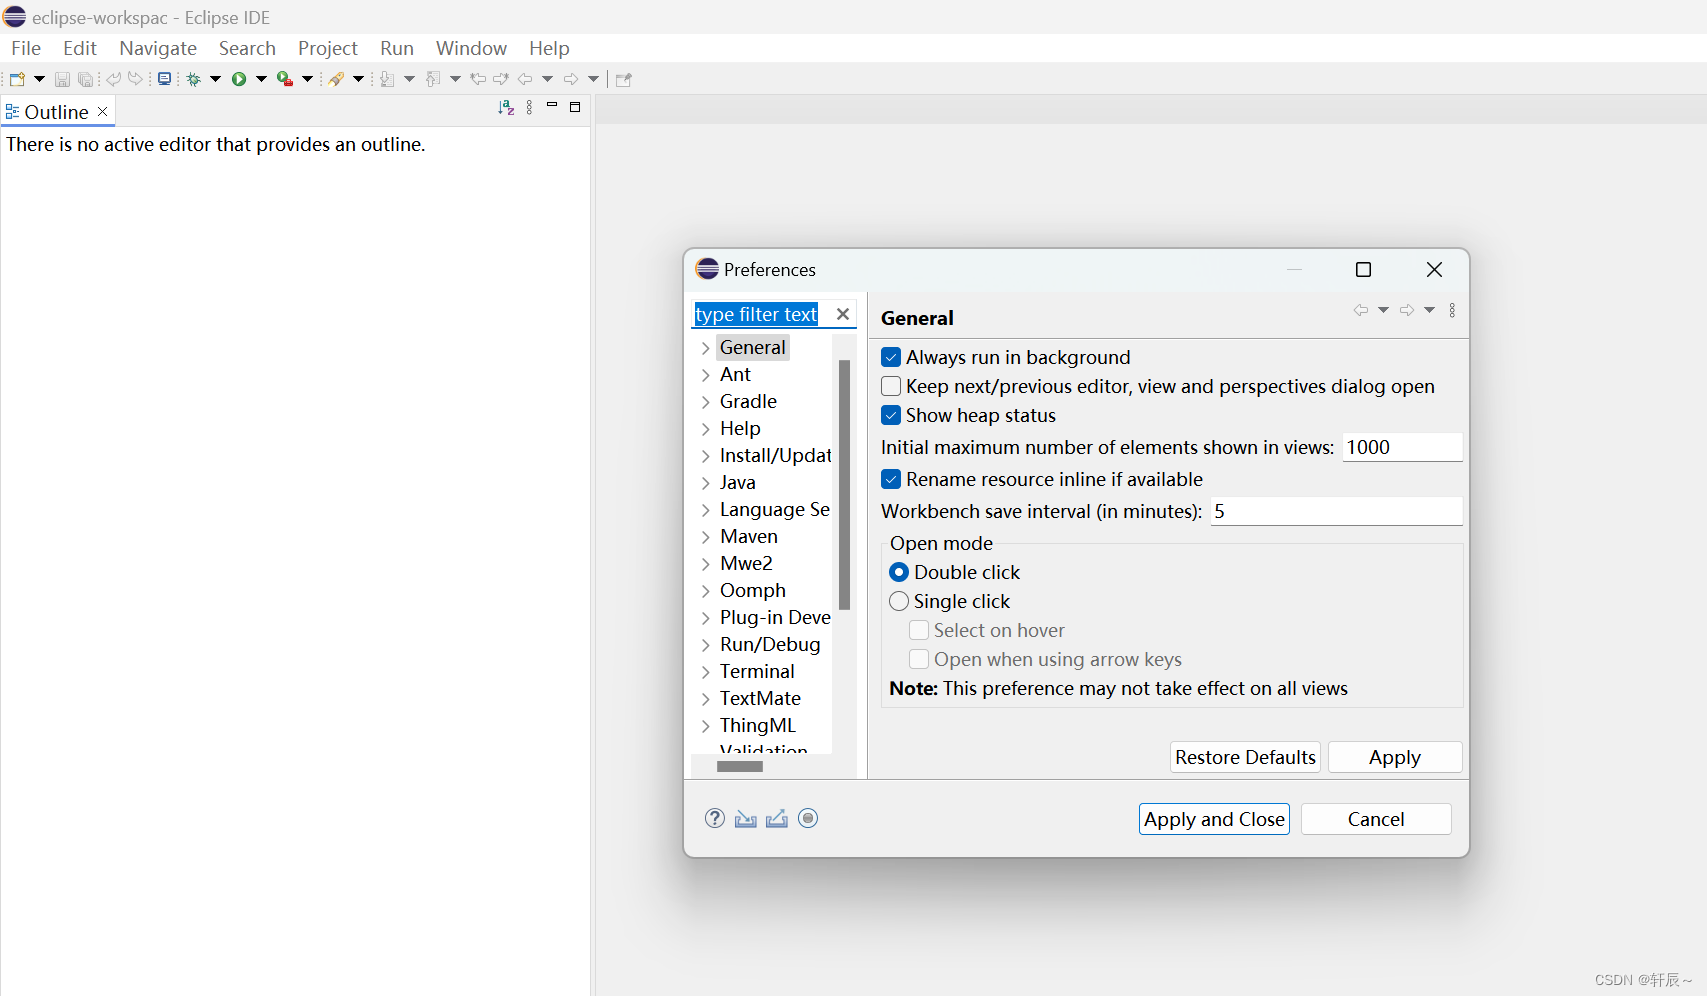Open the Edit menu
Image resolution: width=1707 pixels, height=996 pixels.
point(80,48)
